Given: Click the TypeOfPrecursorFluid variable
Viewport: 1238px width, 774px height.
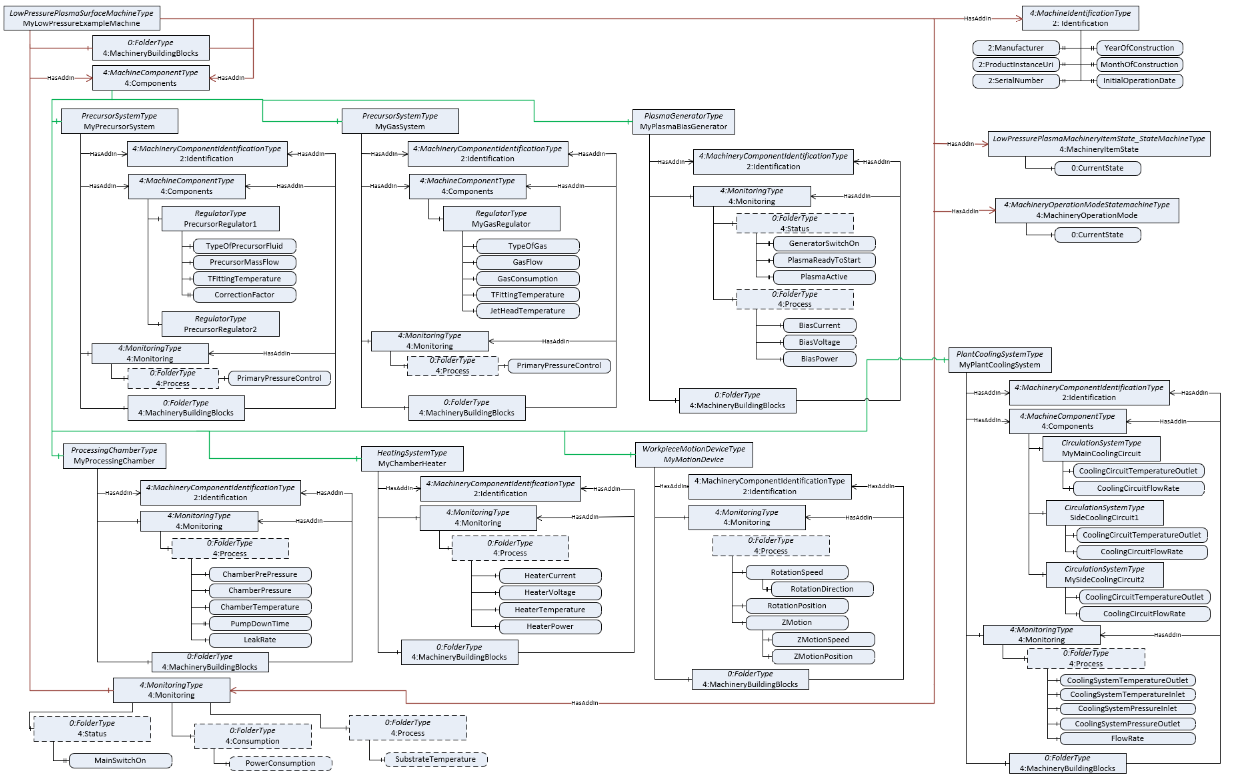Looking at the screenshot, I should pos(245,246).
